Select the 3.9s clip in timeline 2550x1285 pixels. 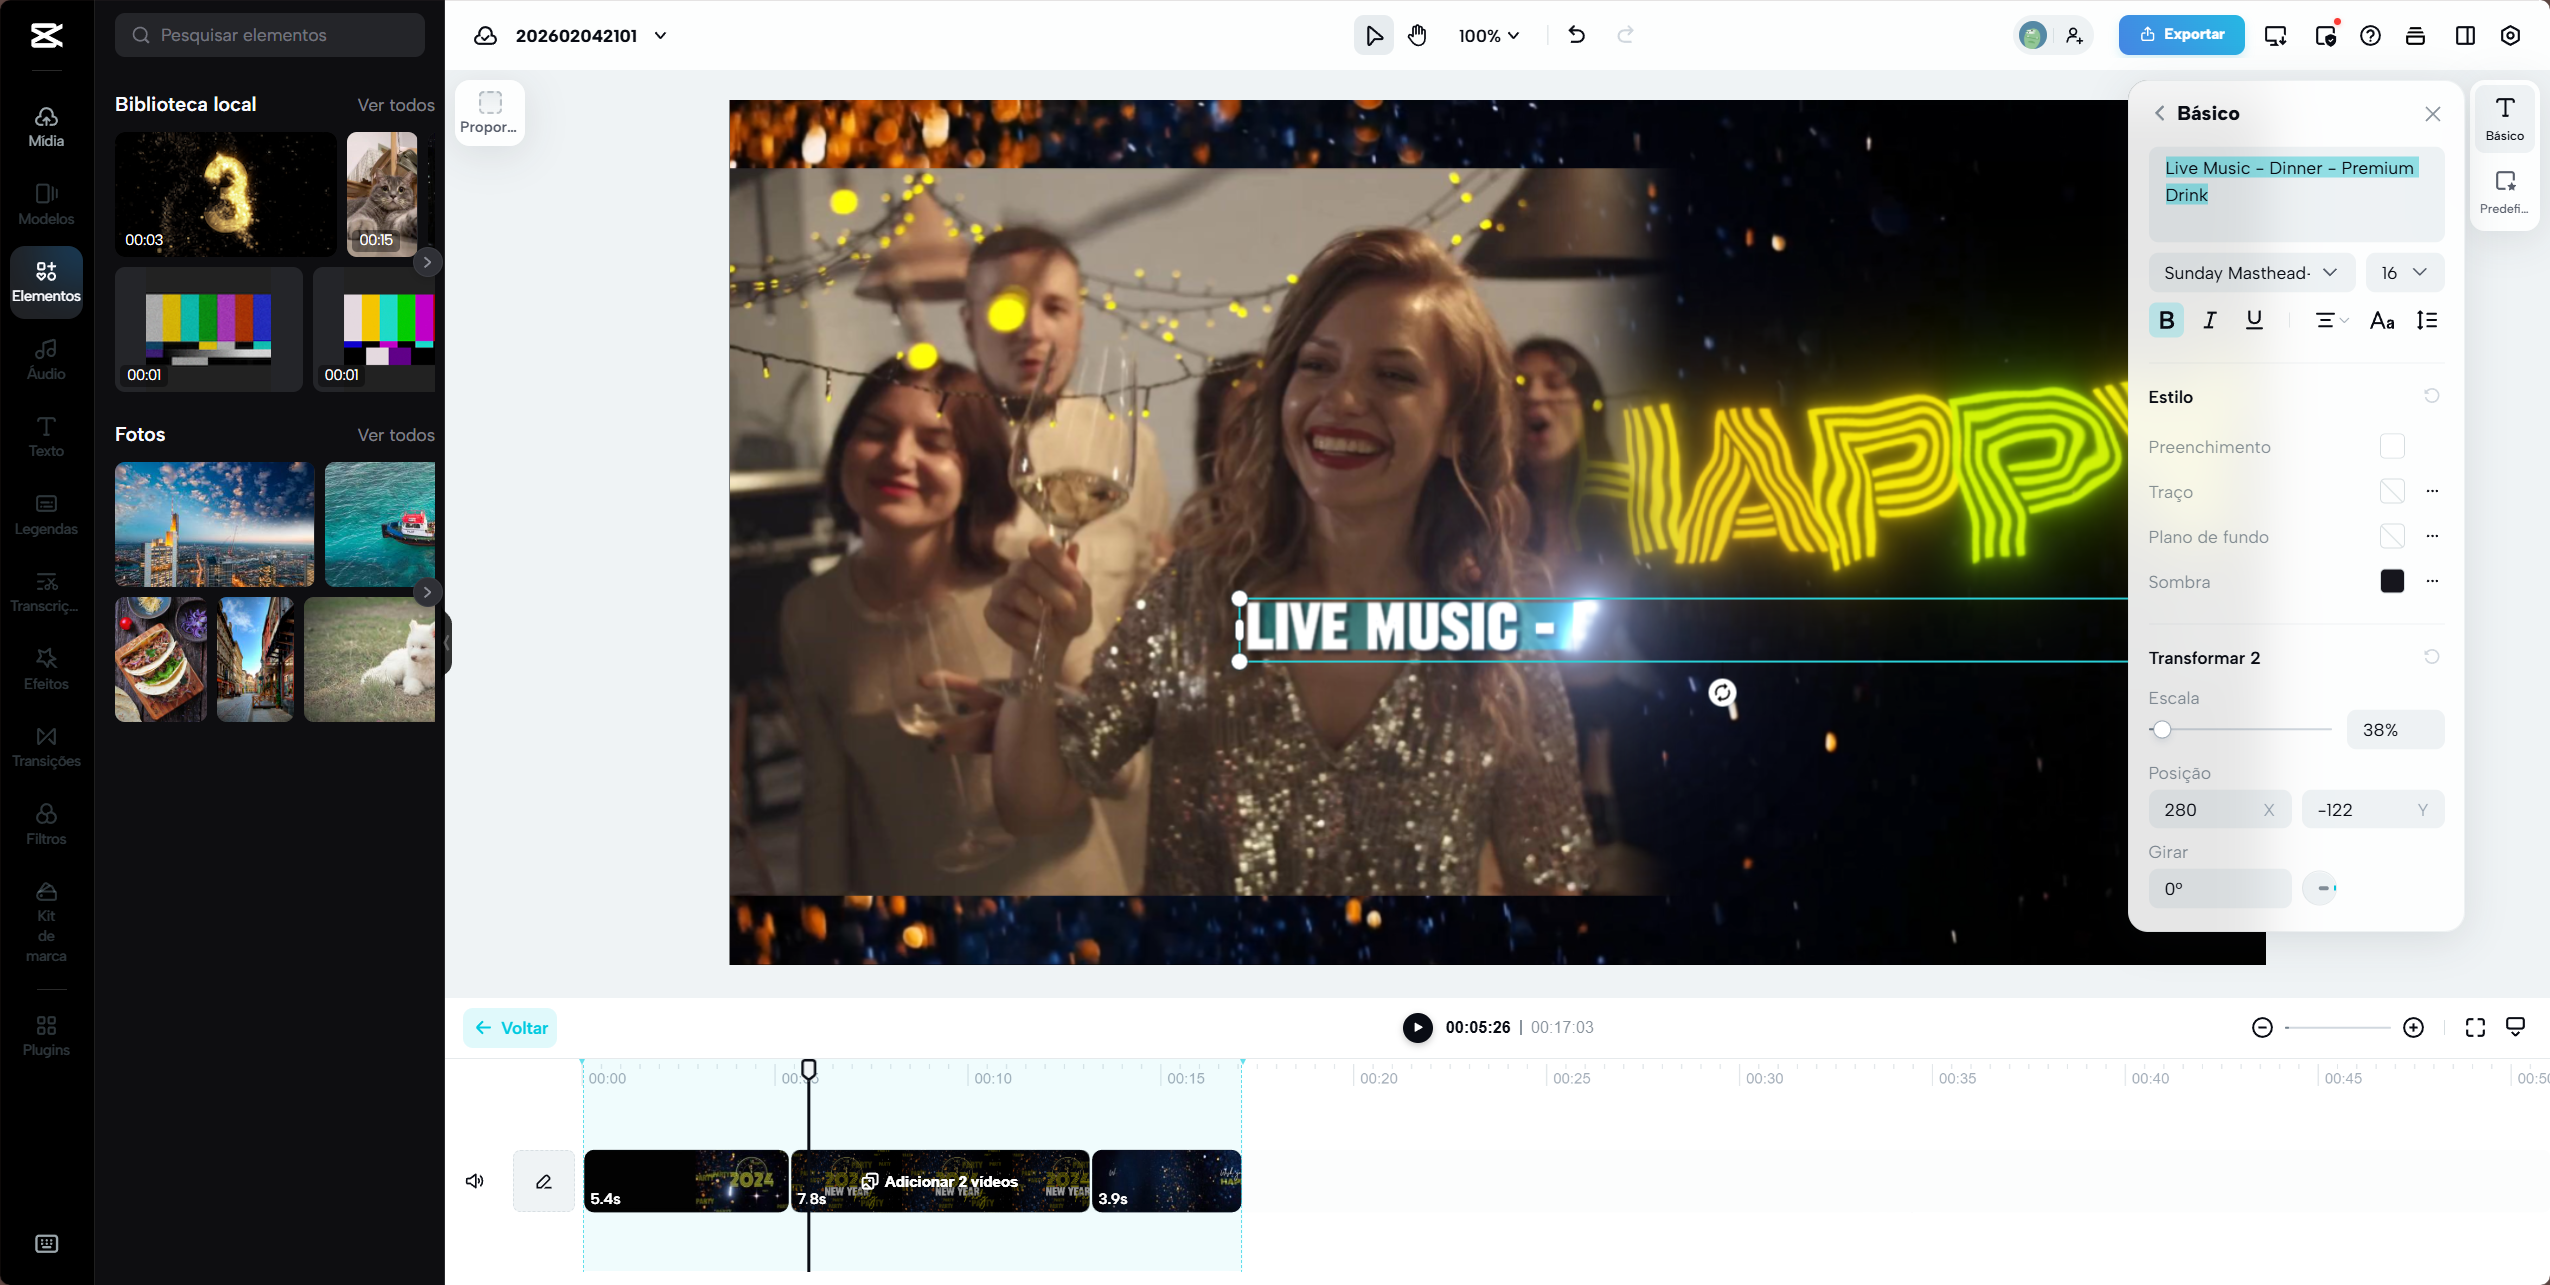tap(1166, 1181)
